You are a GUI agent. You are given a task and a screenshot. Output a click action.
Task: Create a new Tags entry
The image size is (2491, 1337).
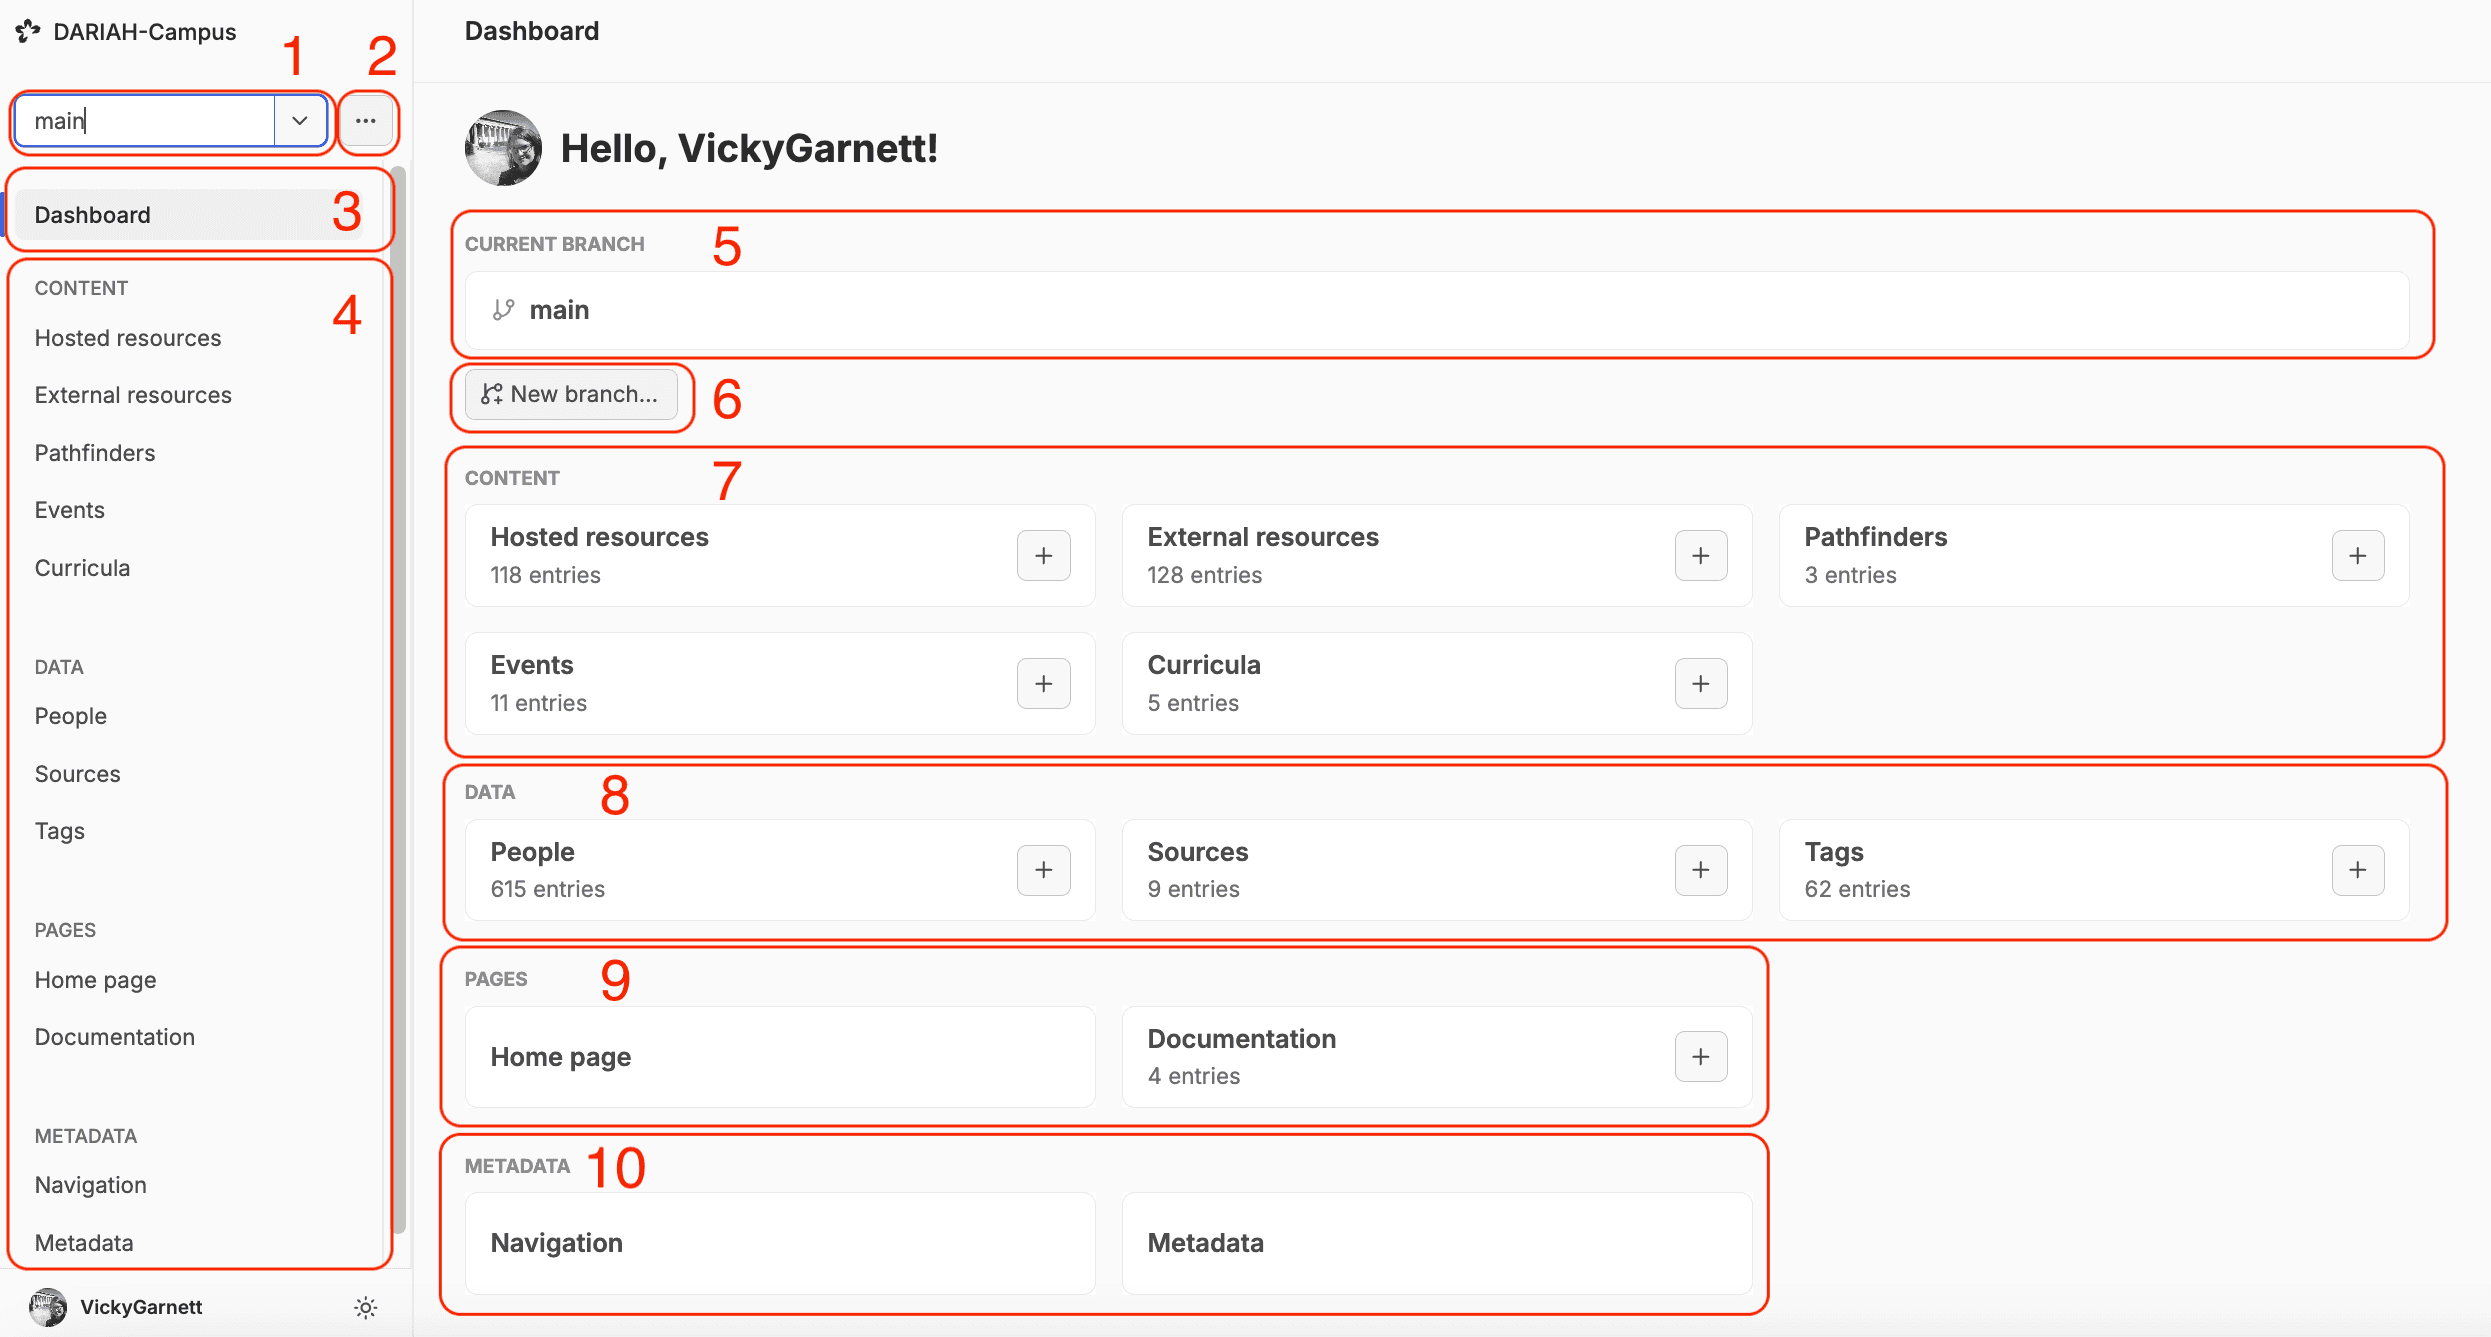pos(2357,870)
